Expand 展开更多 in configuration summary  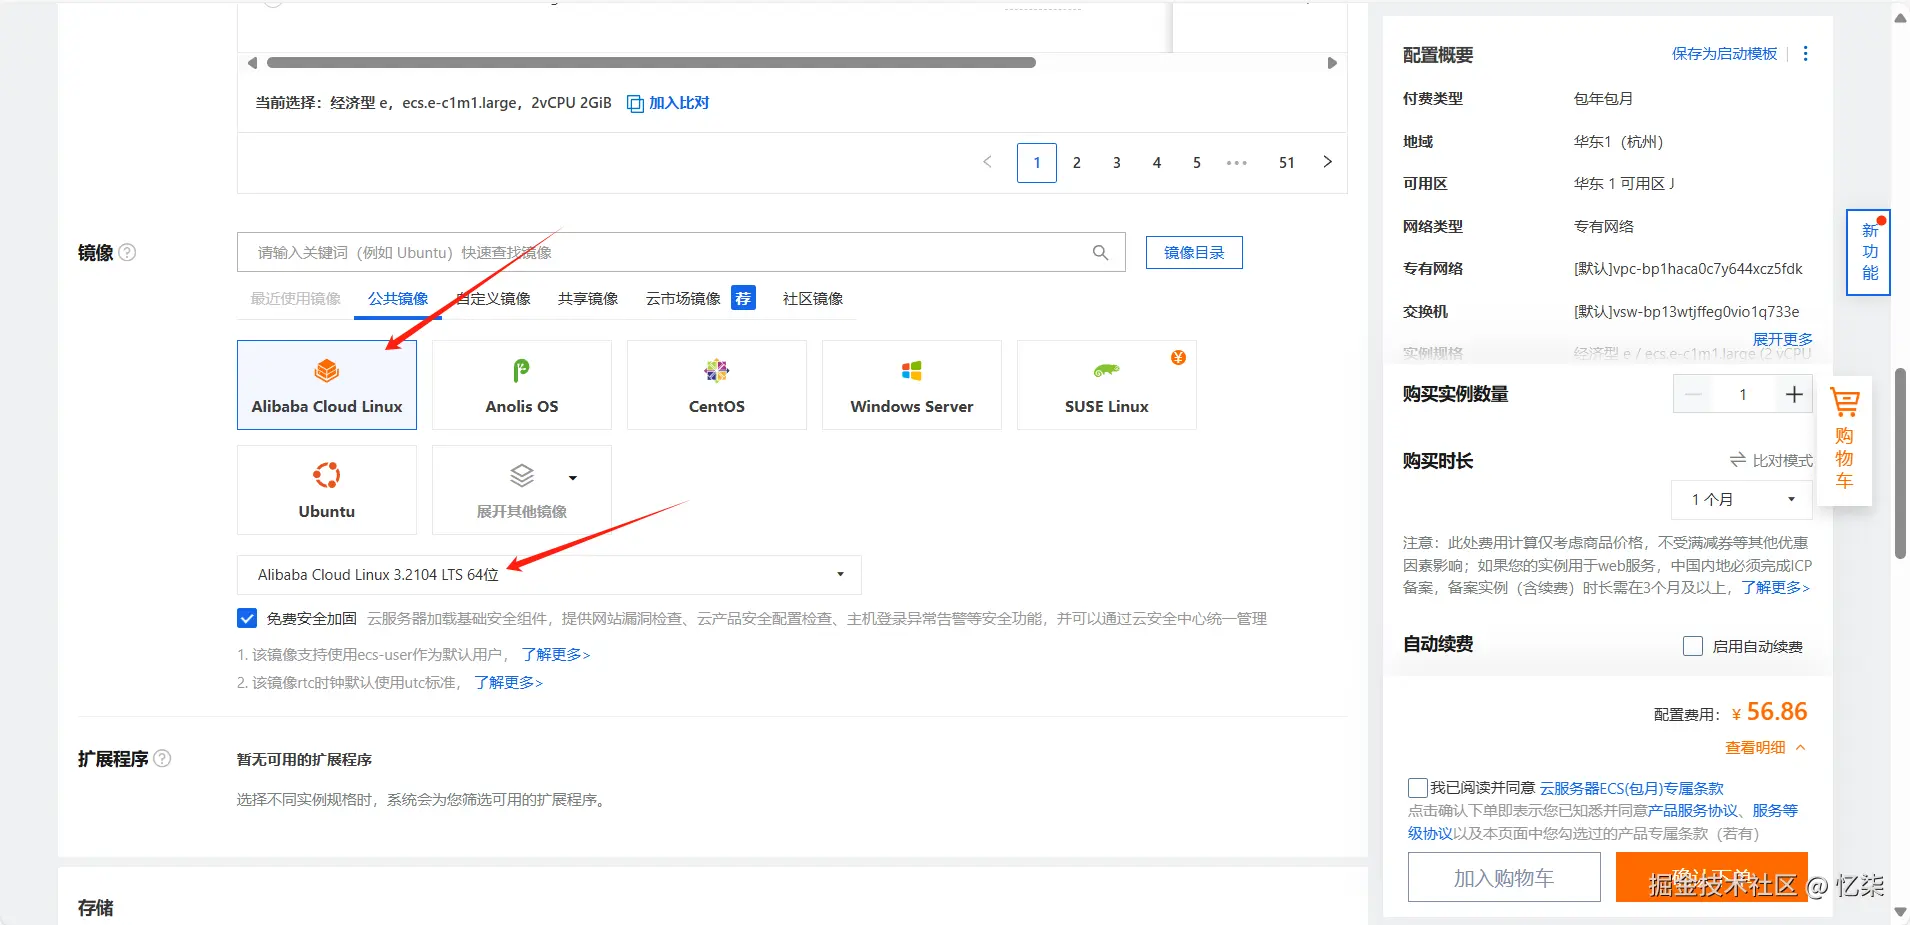(x=1782, y=339)
